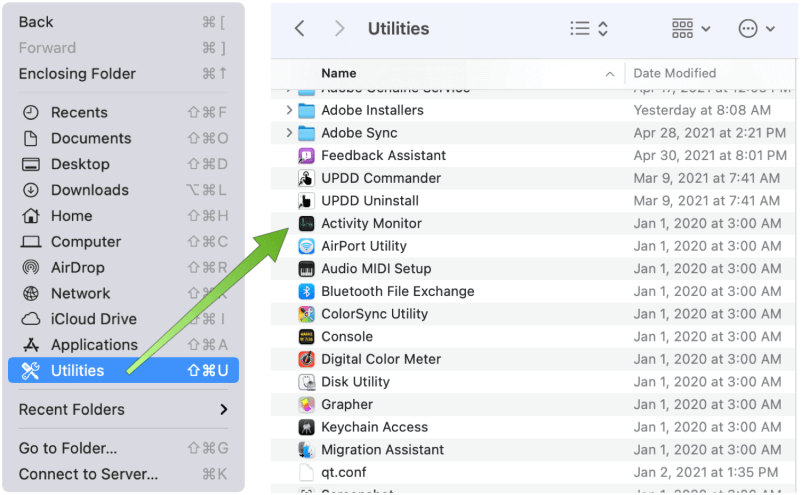Sort by the Date Modified column header
Image resolution: width=801 pixels, height=495 pixels.
coord(675,73)
